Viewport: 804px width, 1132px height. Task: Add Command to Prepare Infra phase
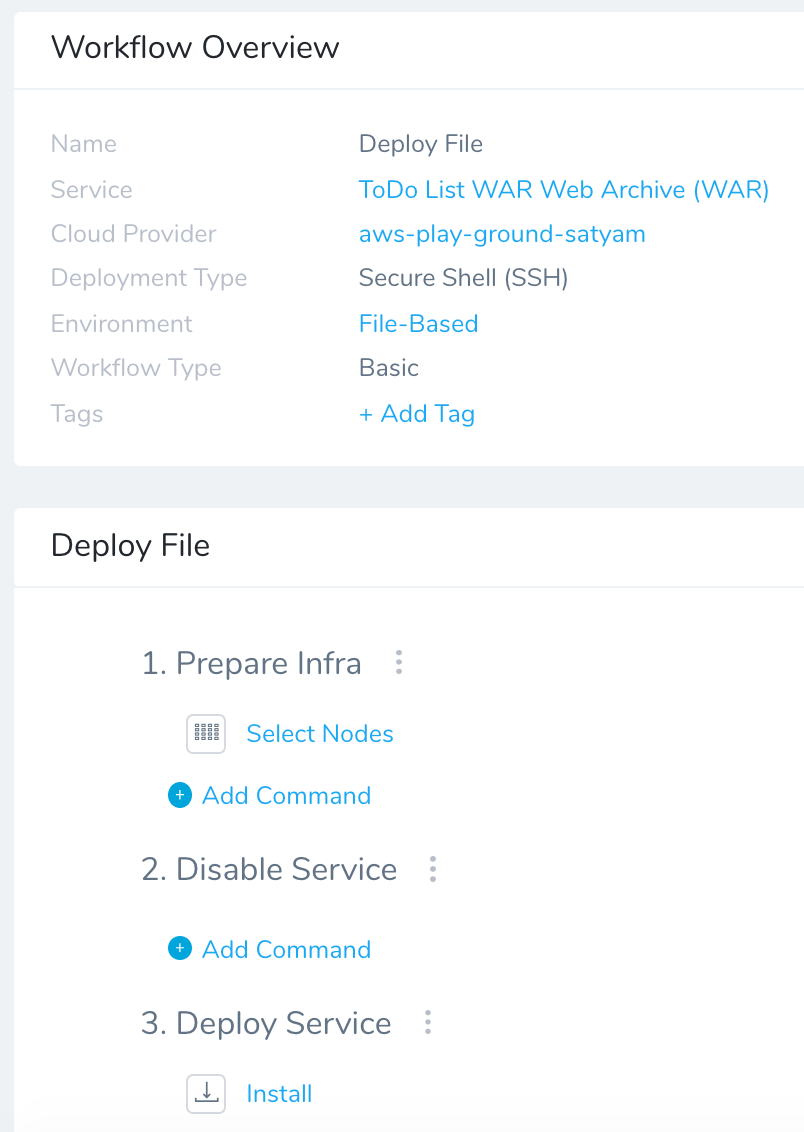(287, 796)
